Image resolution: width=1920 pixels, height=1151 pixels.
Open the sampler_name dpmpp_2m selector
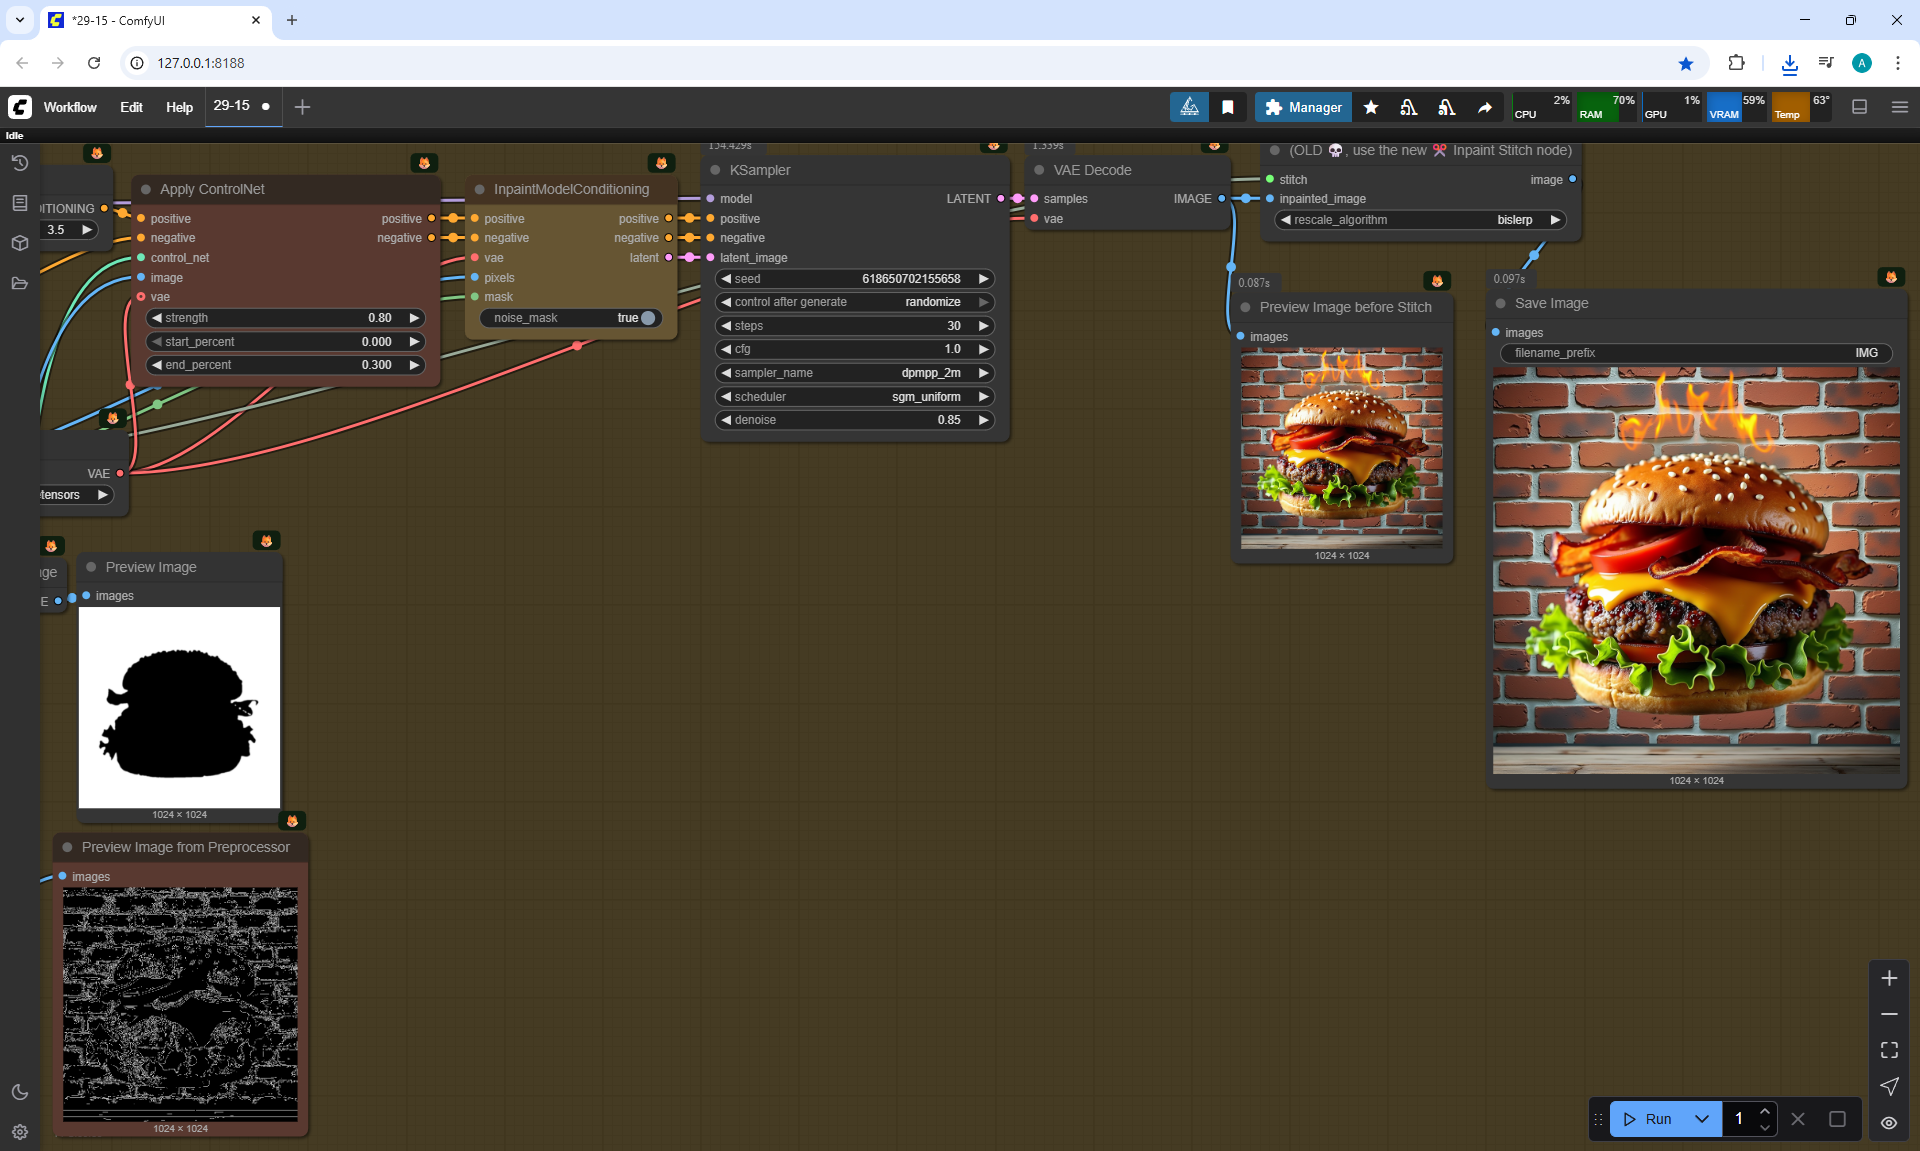pos(855,373)
